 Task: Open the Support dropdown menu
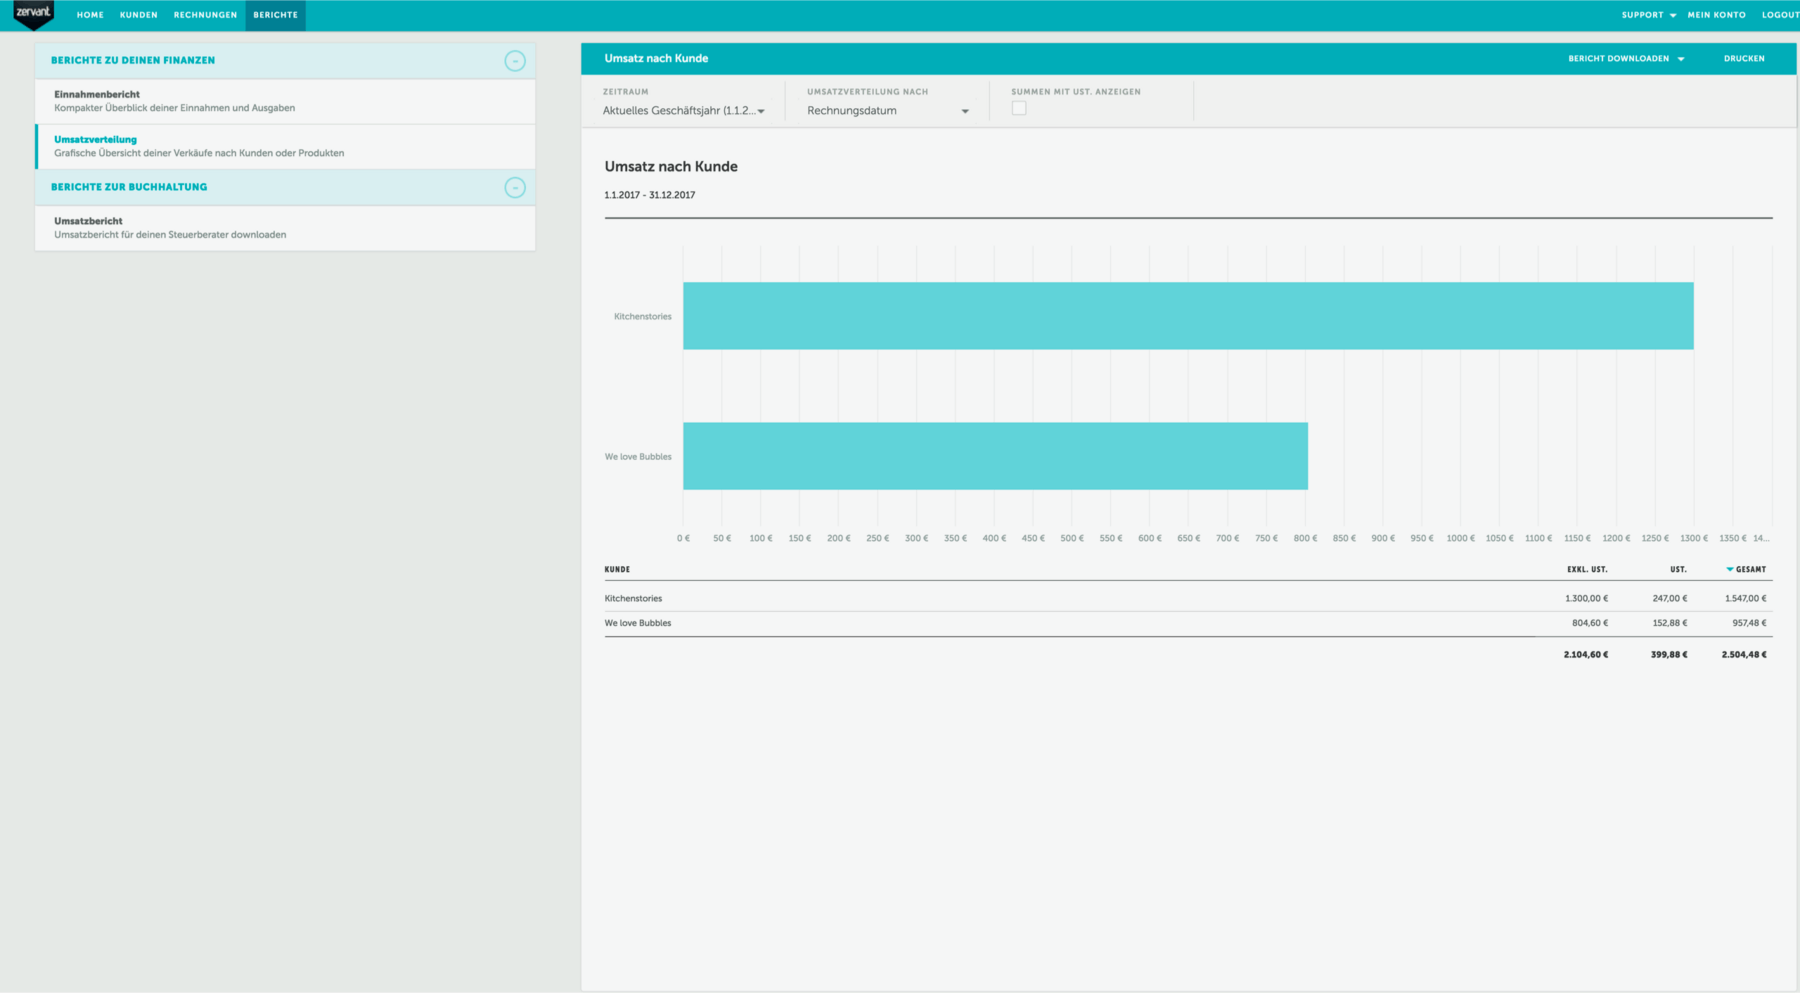point(1648,15)
